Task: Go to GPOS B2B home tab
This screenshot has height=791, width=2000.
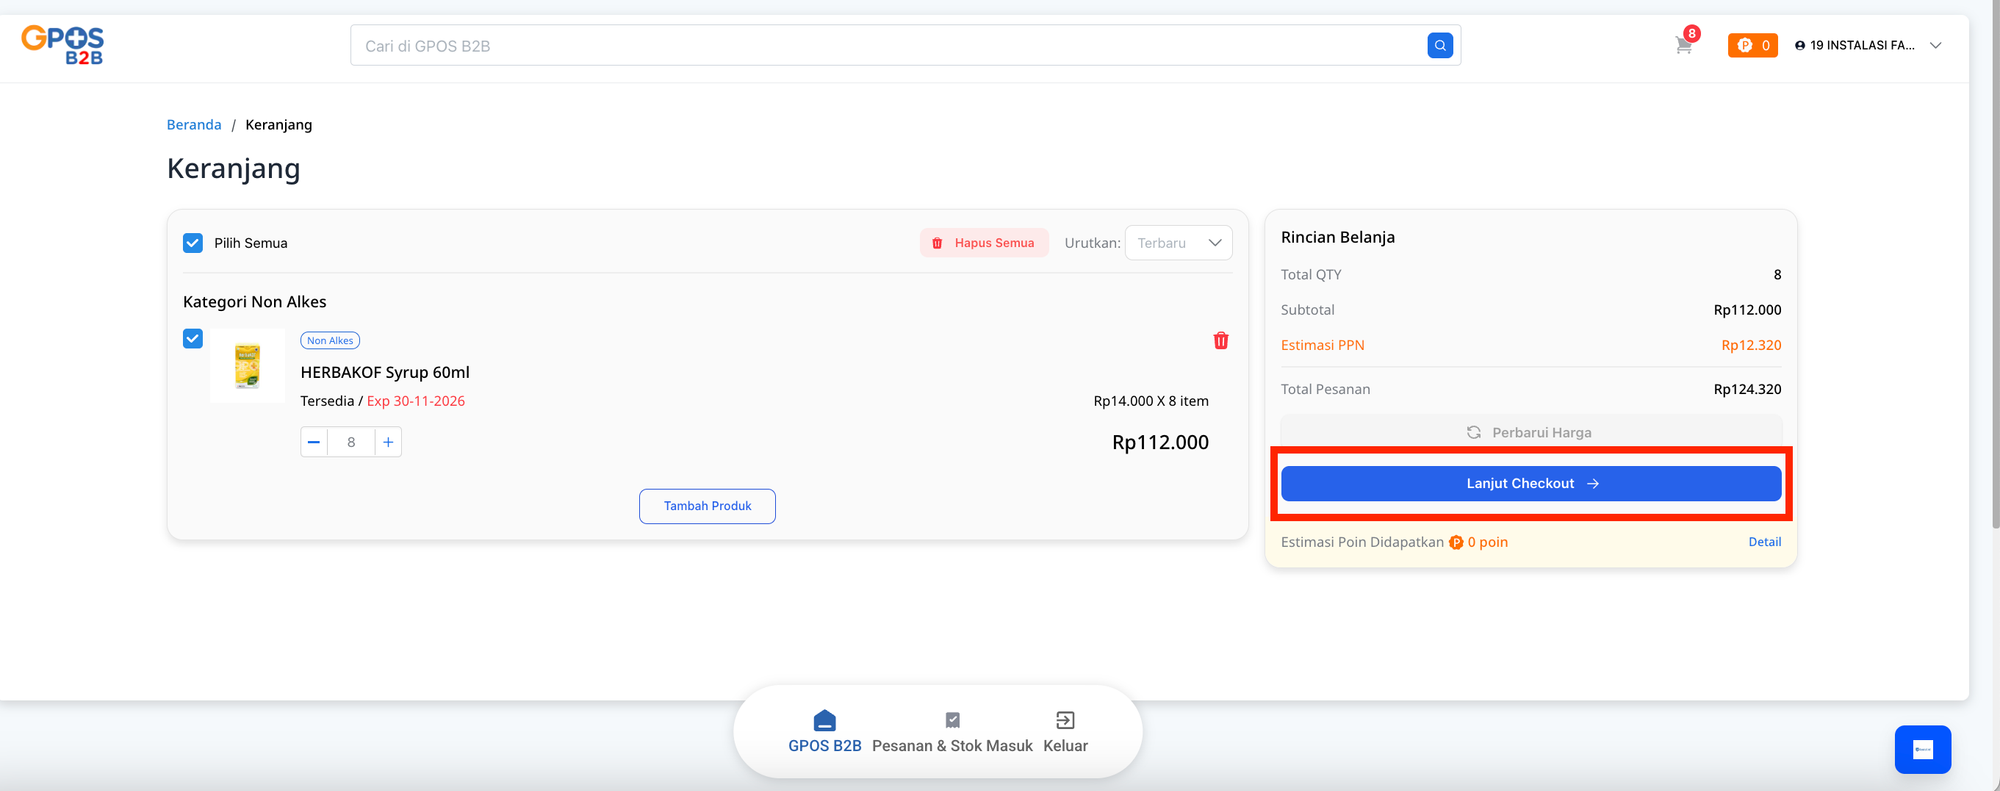Action: (x=824, y=731)
